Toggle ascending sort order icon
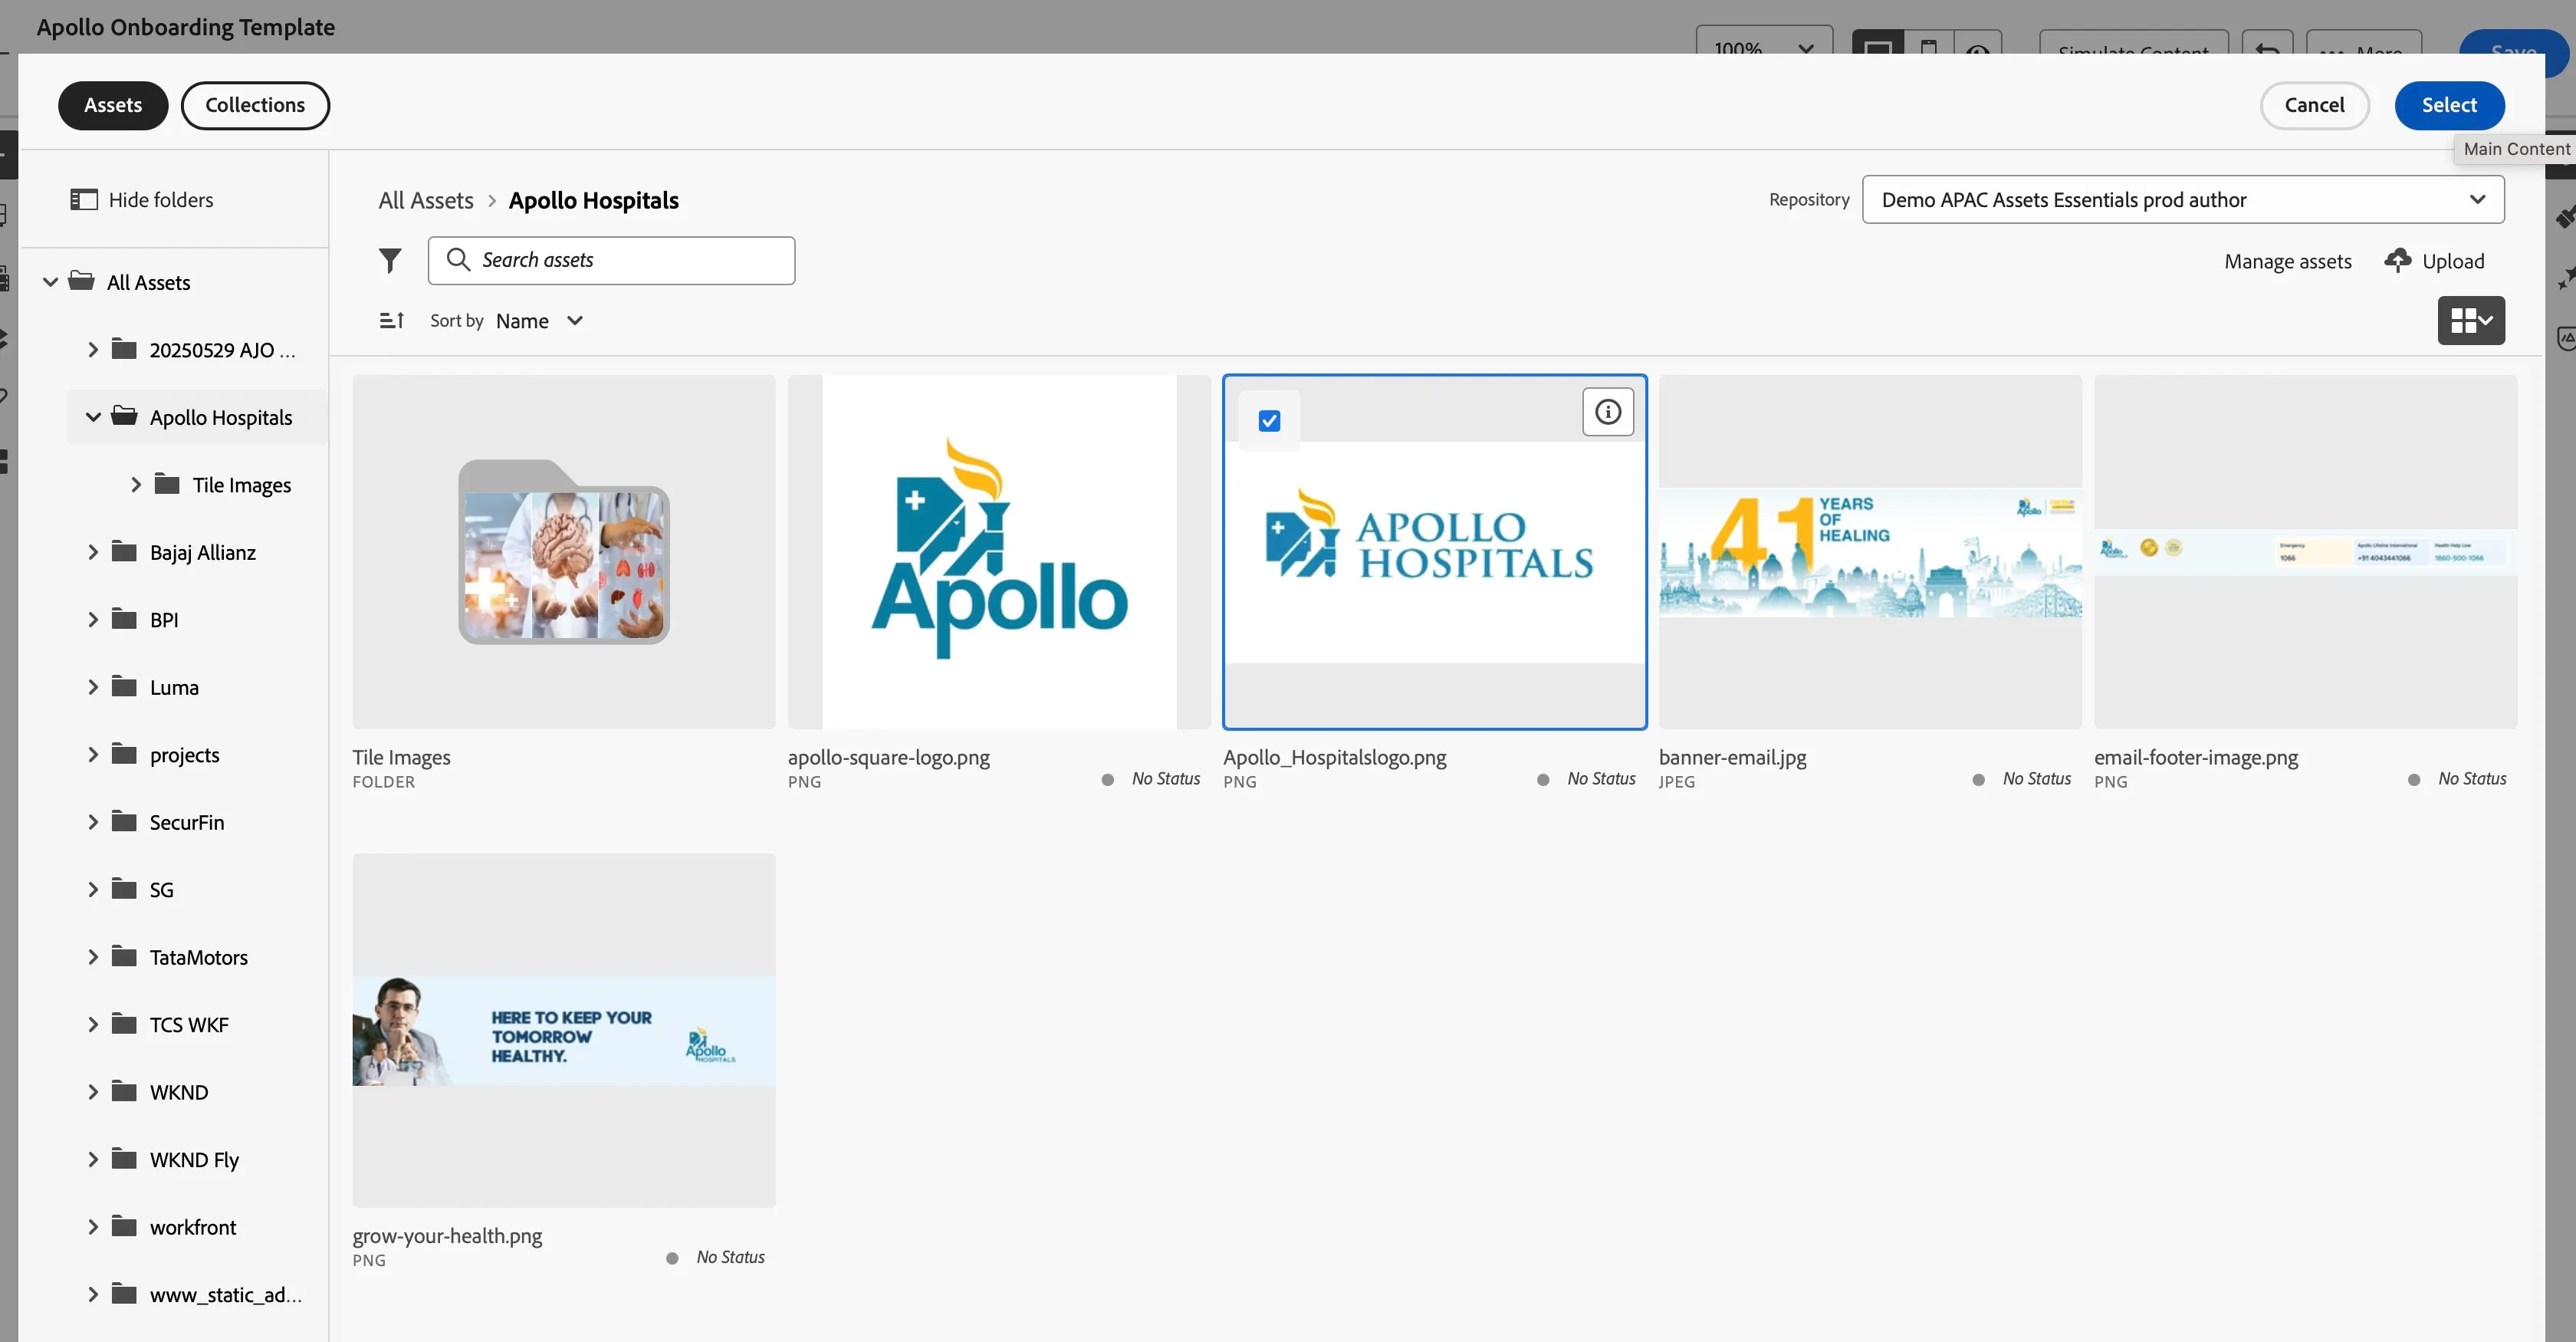2576x1342 pixels. [391, 320]
